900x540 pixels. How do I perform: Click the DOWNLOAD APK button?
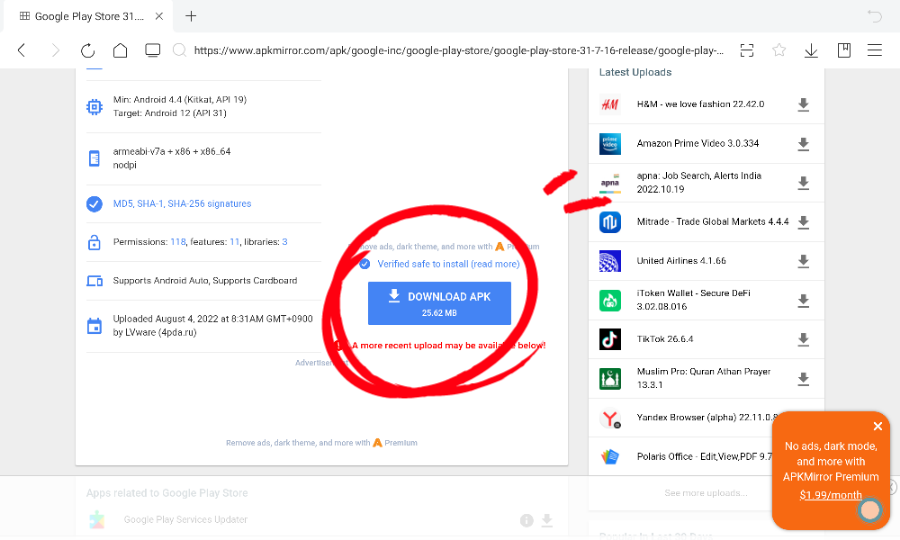point(439,303)
